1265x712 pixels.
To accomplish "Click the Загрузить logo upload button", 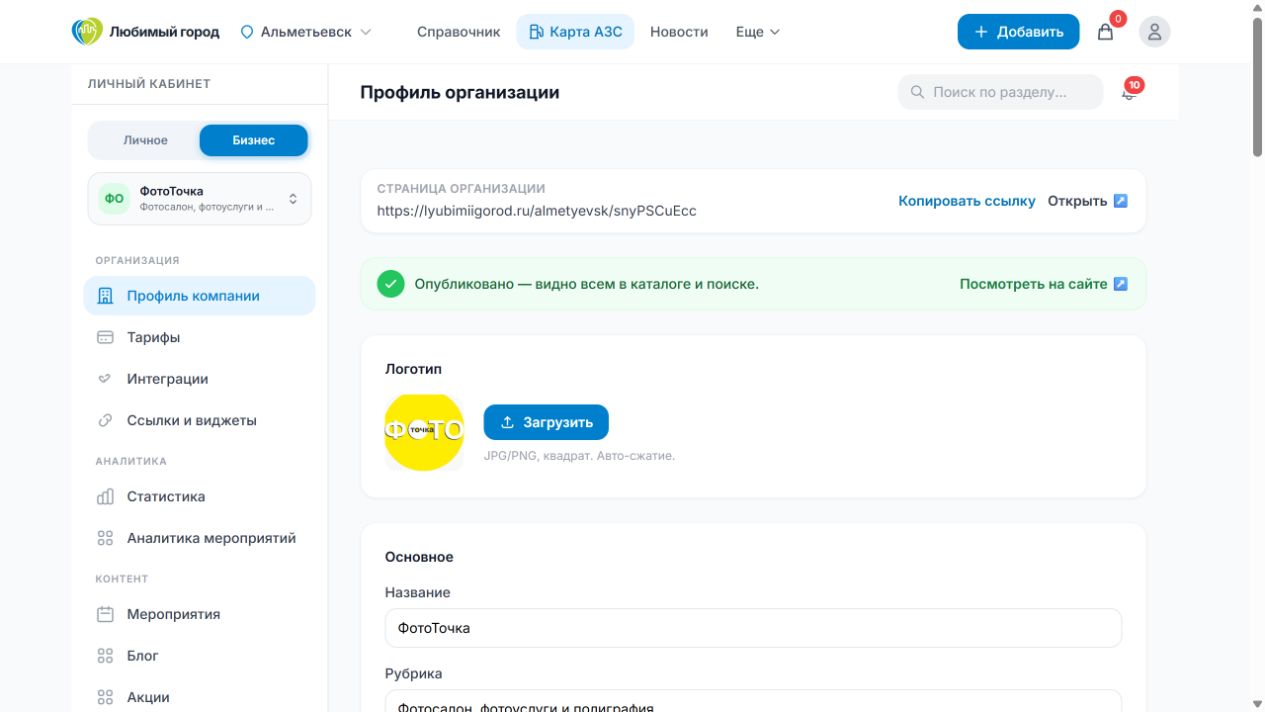I will click(x=546, y=422).
